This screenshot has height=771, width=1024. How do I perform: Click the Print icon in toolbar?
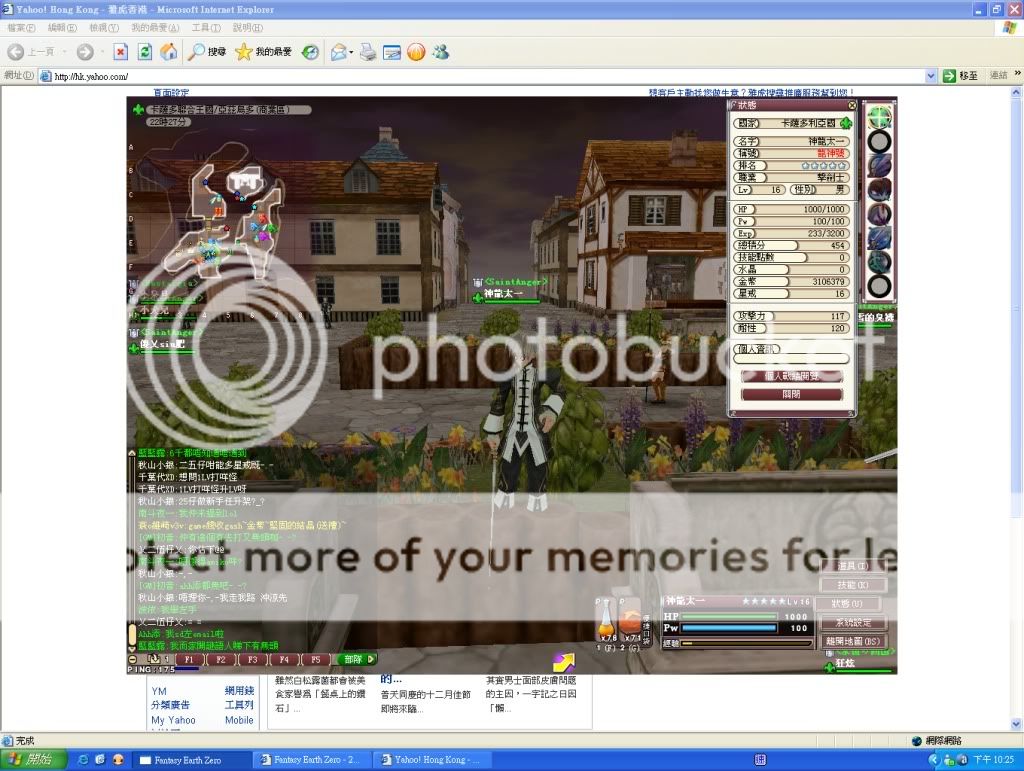[367, 52]
